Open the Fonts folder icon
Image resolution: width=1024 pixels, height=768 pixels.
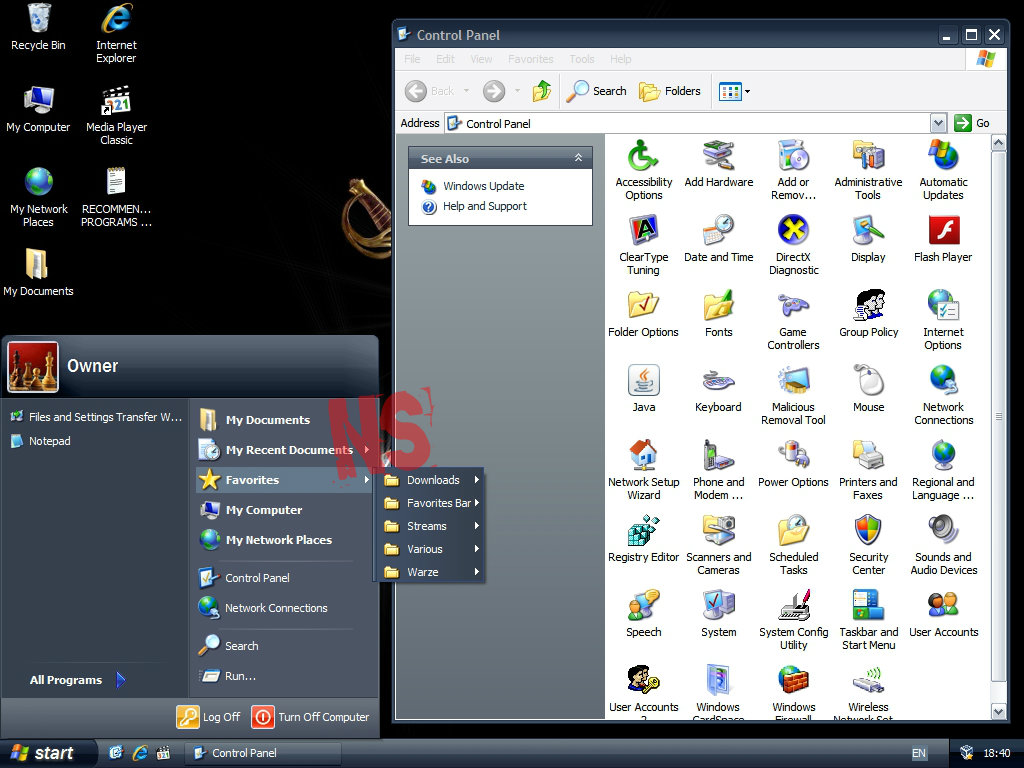(718, 314)
